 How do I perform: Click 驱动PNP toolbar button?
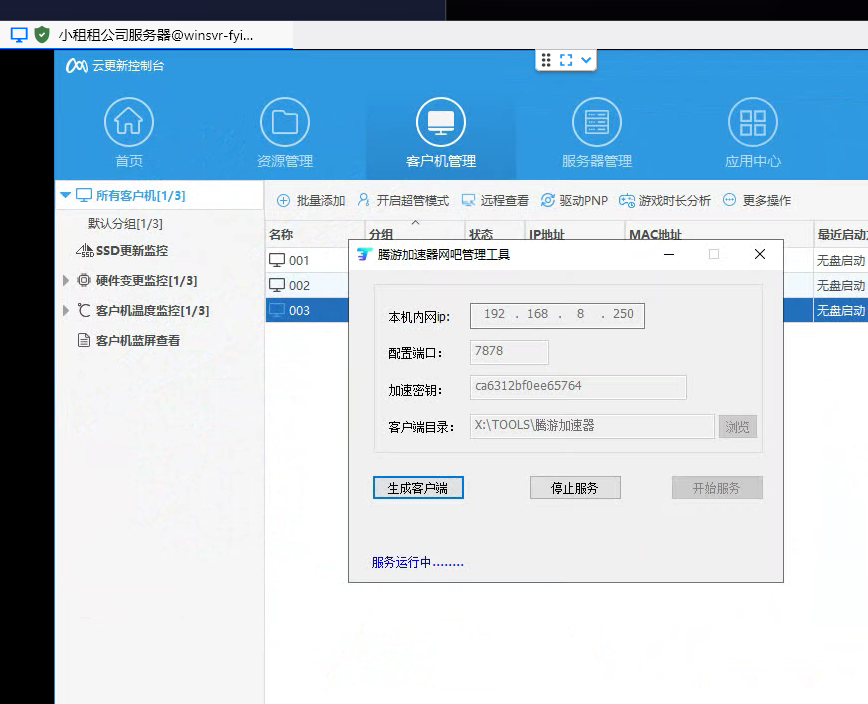pyautogui.click(x=574, y=200)
